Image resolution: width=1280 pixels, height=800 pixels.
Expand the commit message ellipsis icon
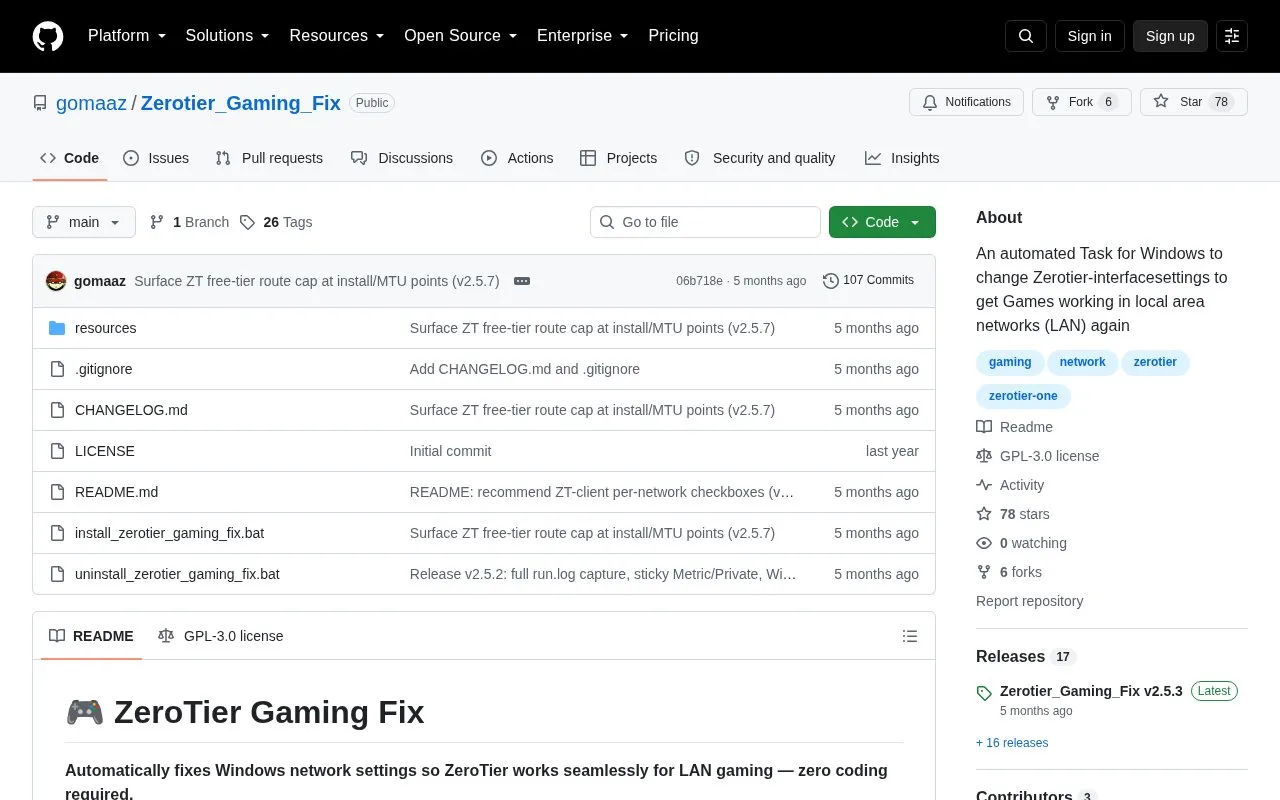click(522, 281)
